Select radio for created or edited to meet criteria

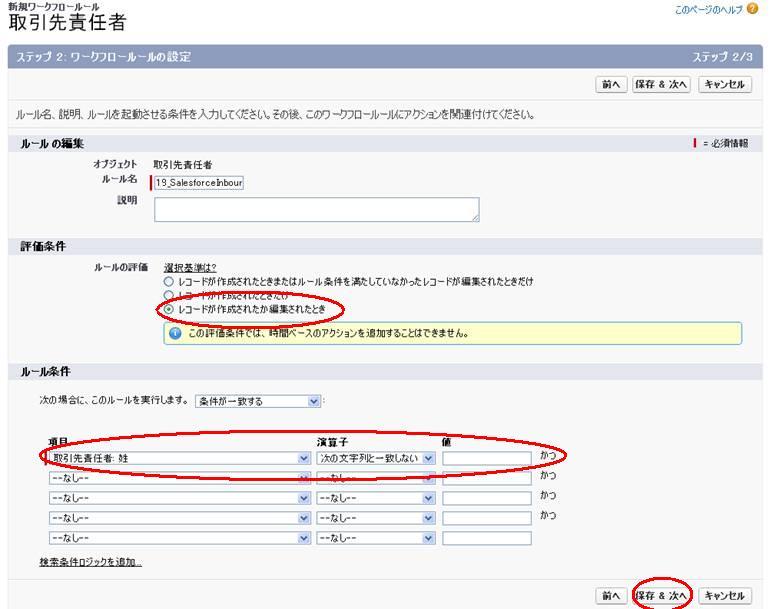click(168, 283)
